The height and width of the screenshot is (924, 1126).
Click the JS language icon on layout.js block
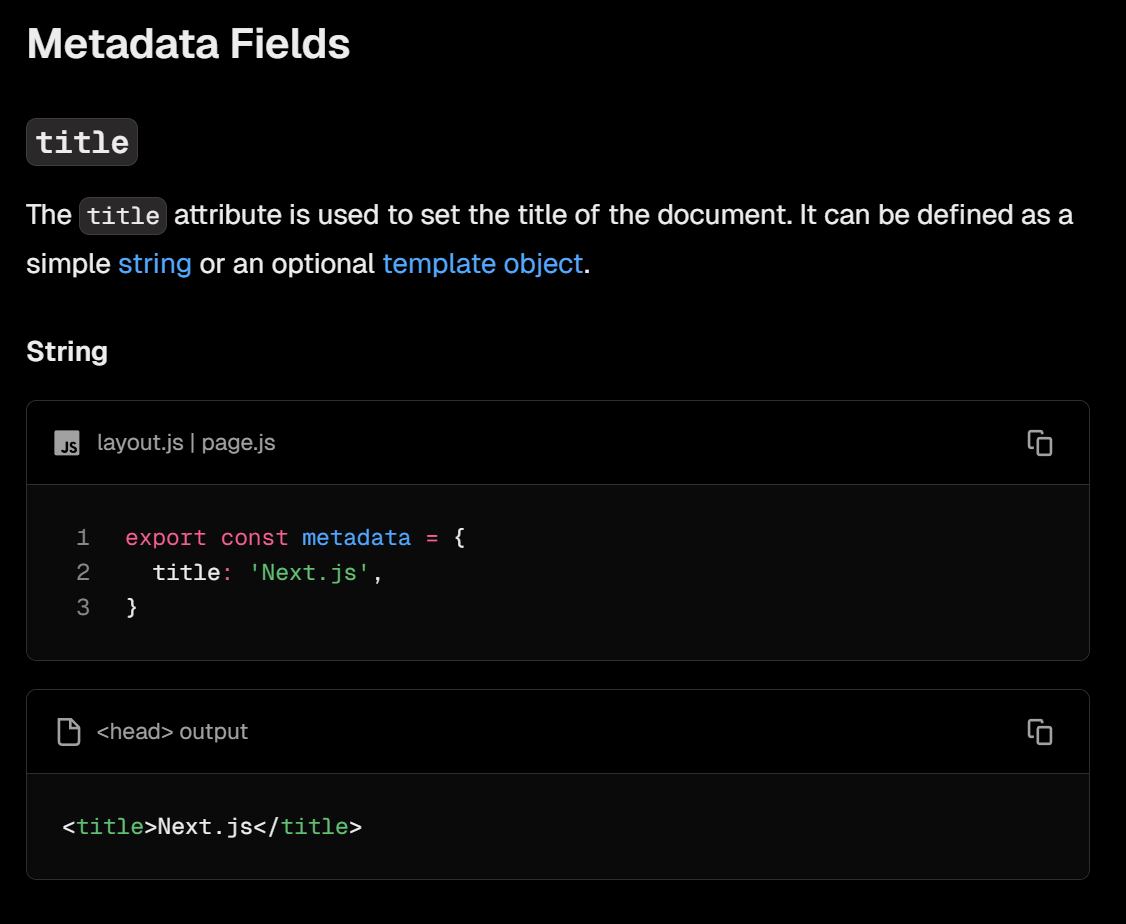65,442
